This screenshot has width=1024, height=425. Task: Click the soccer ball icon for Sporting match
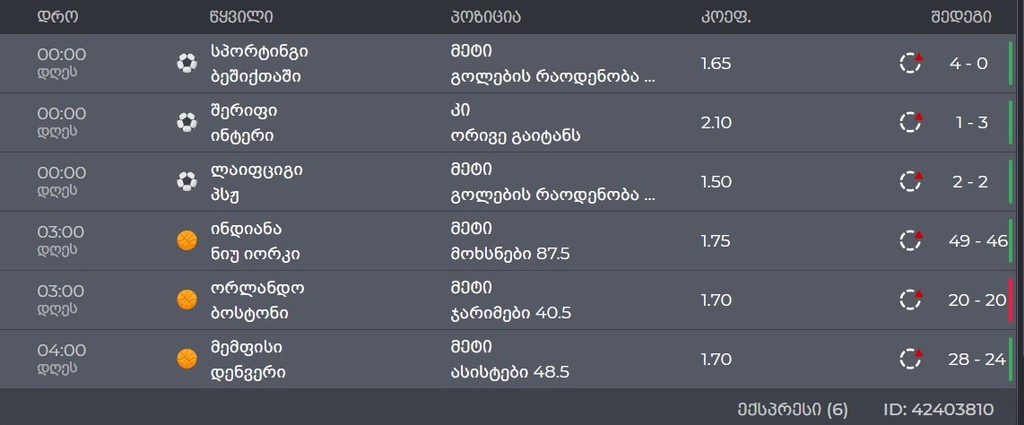(x=187, y=63)
